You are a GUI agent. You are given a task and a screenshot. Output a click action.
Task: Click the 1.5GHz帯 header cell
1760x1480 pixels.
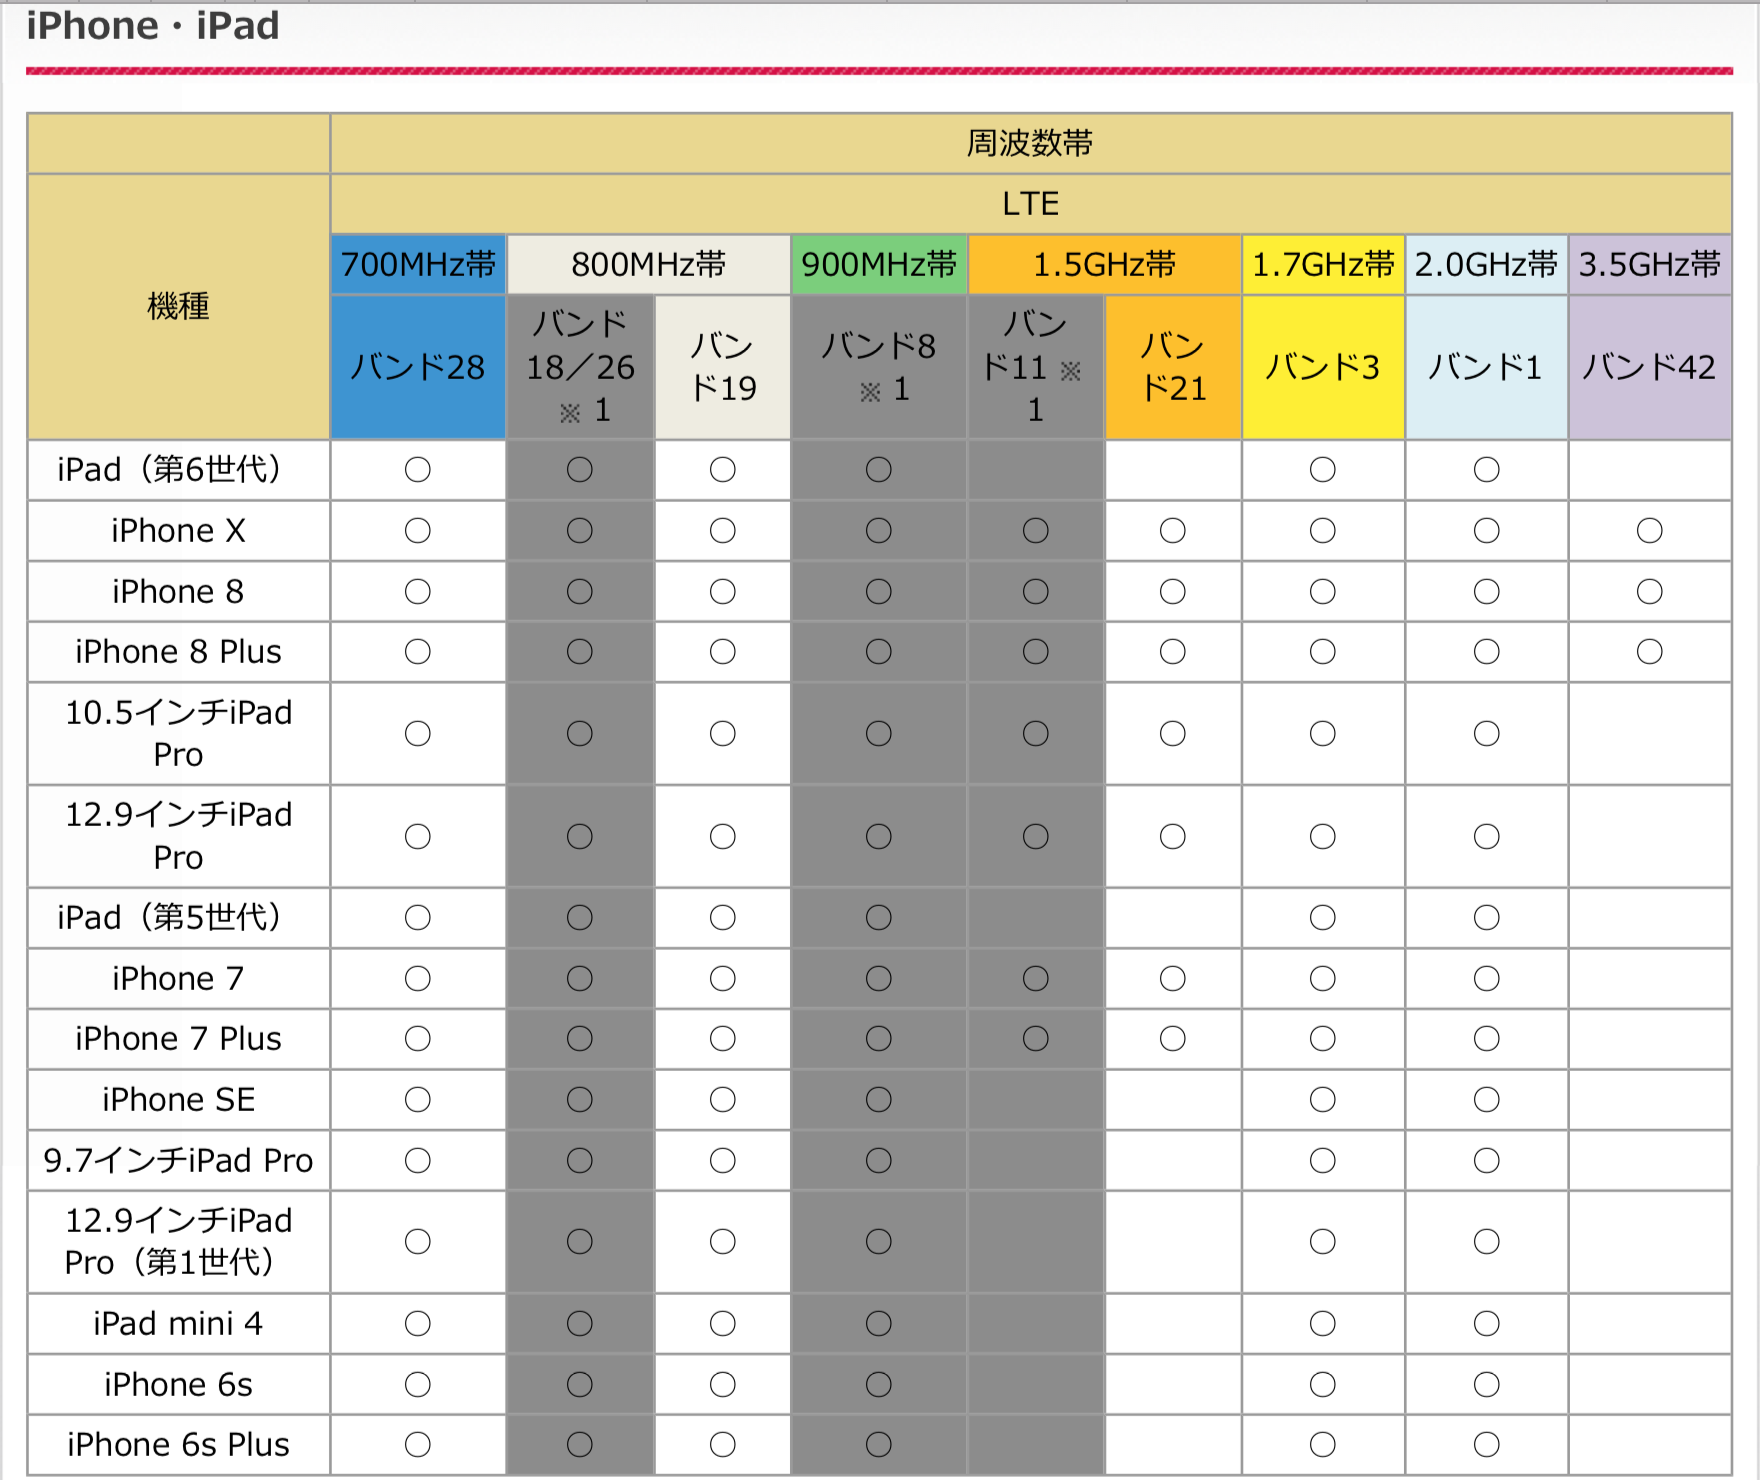pyautogui.click(x=1105, y=265)
